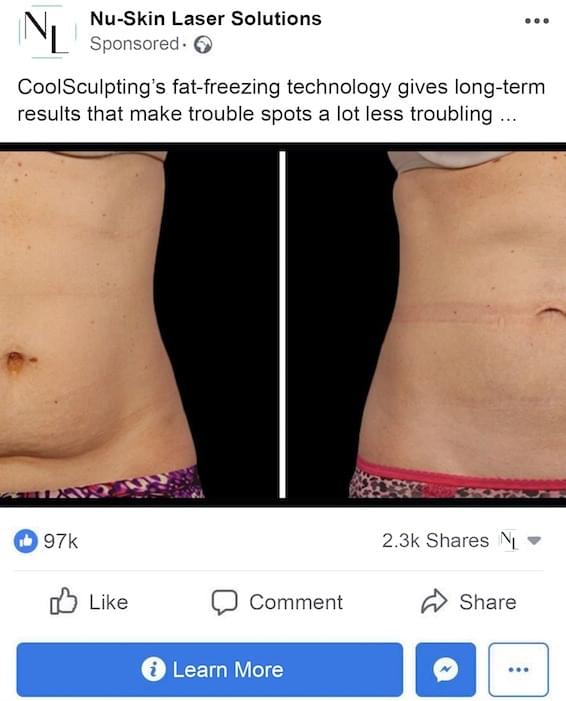Click the Comment speech bubble icon
The height and width of the screenshot is (701, 566).
coord(224,602)
